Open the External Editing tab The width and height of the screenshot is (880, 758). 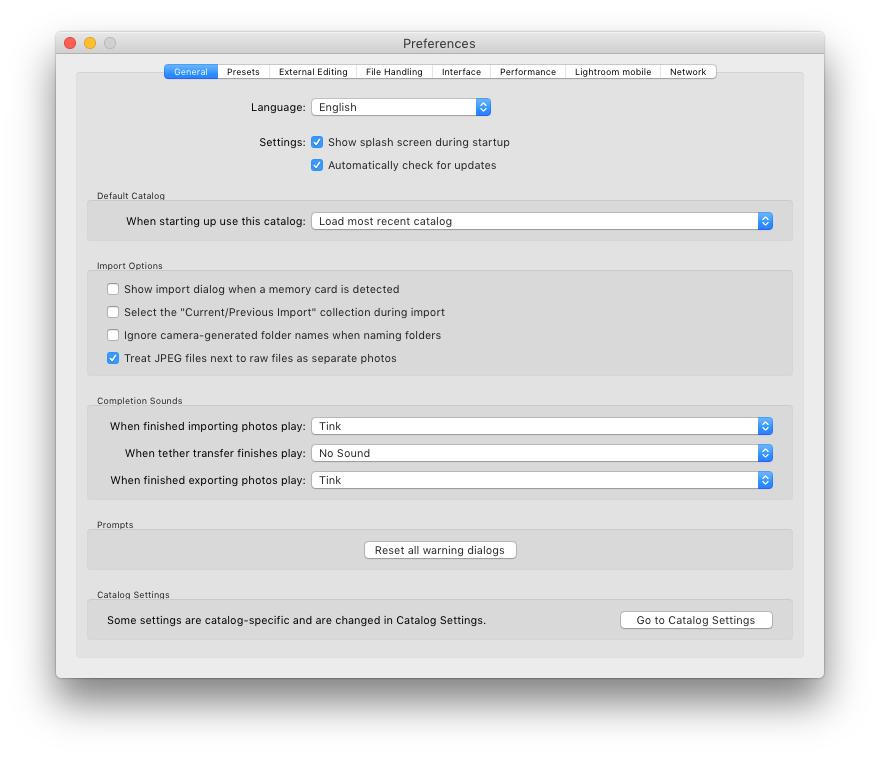pos(312,71)
